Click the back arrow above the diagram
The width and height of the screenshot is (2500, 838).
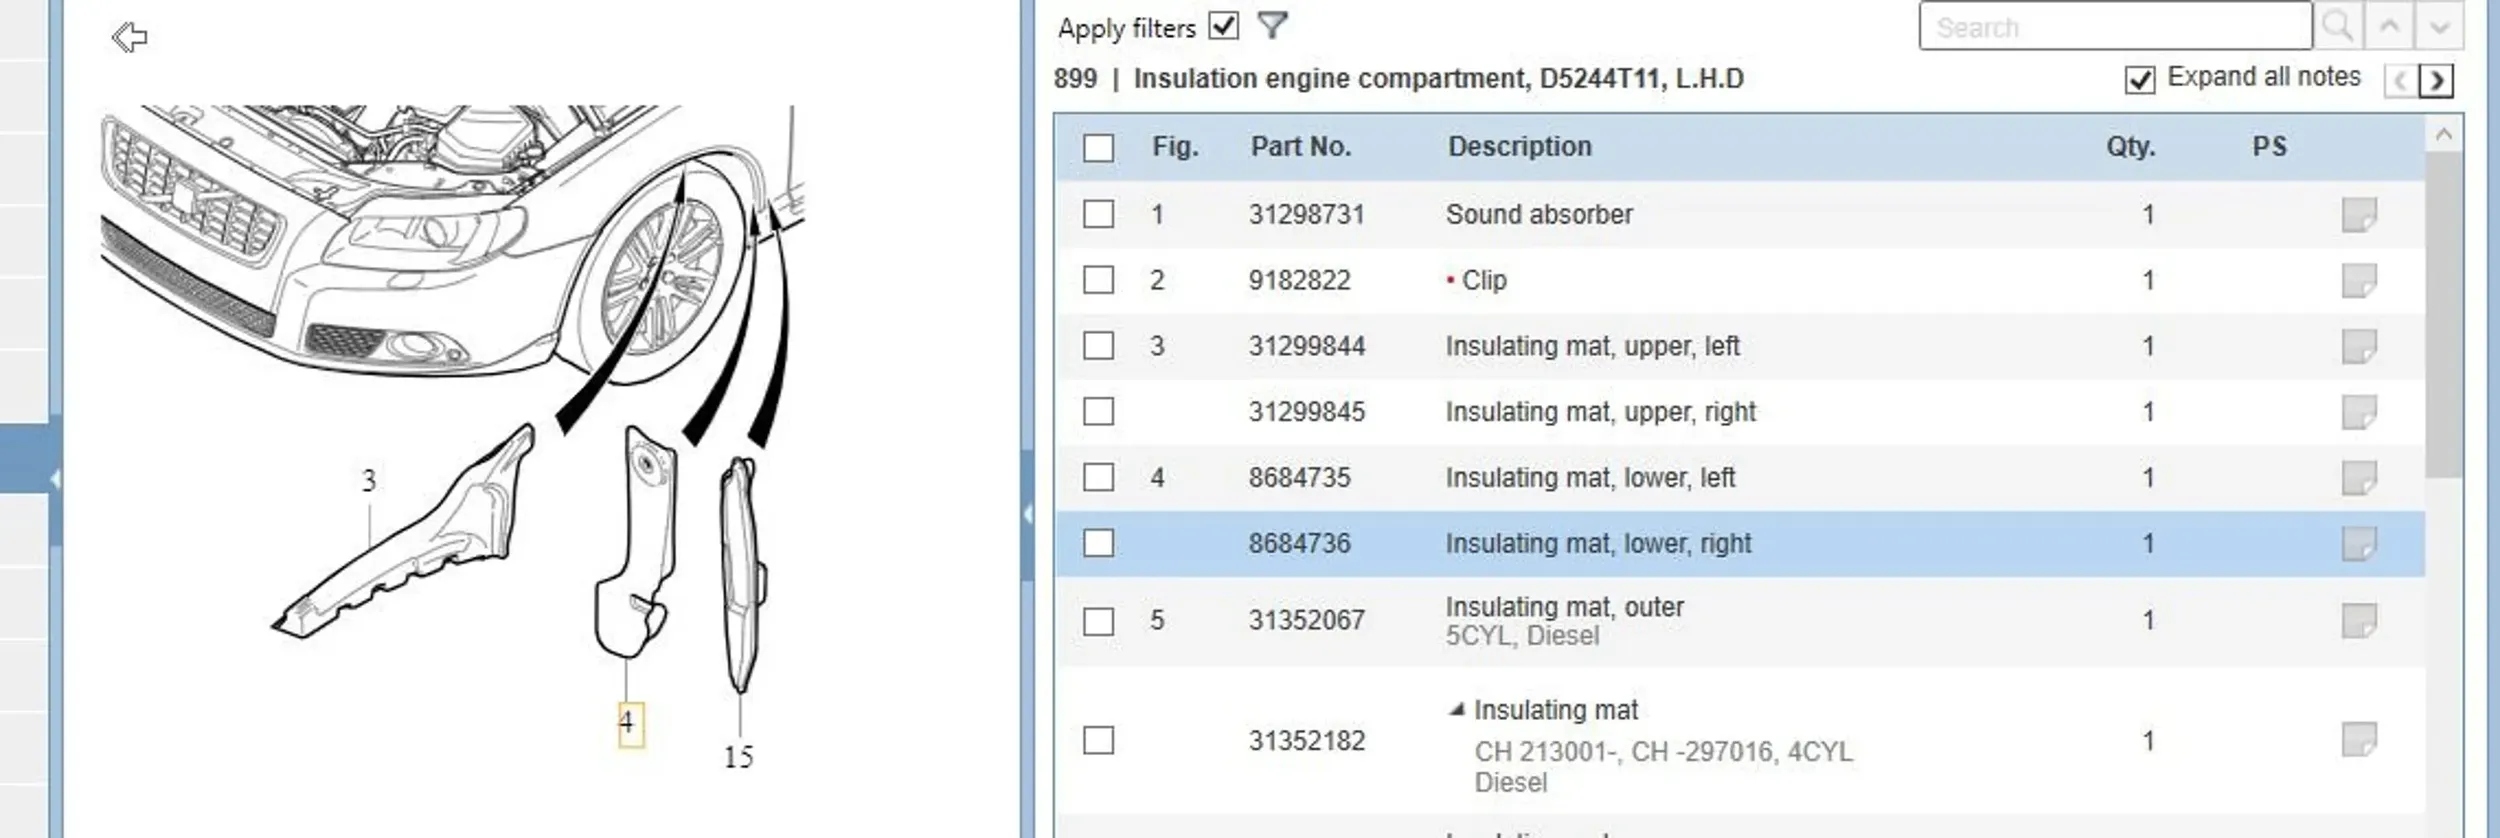[x=129, y=38]
